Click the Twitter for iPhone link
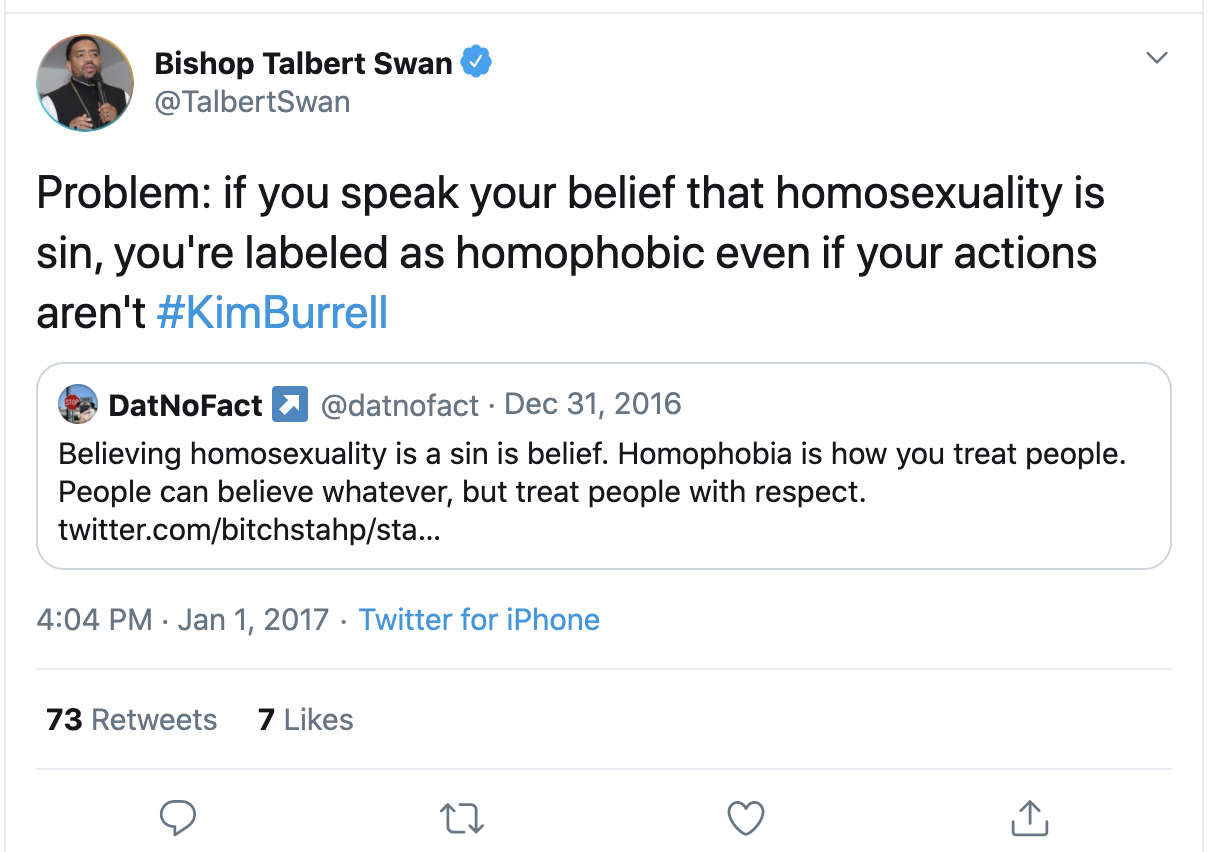This screenshot has height=852, width=1222. [479, 619]
